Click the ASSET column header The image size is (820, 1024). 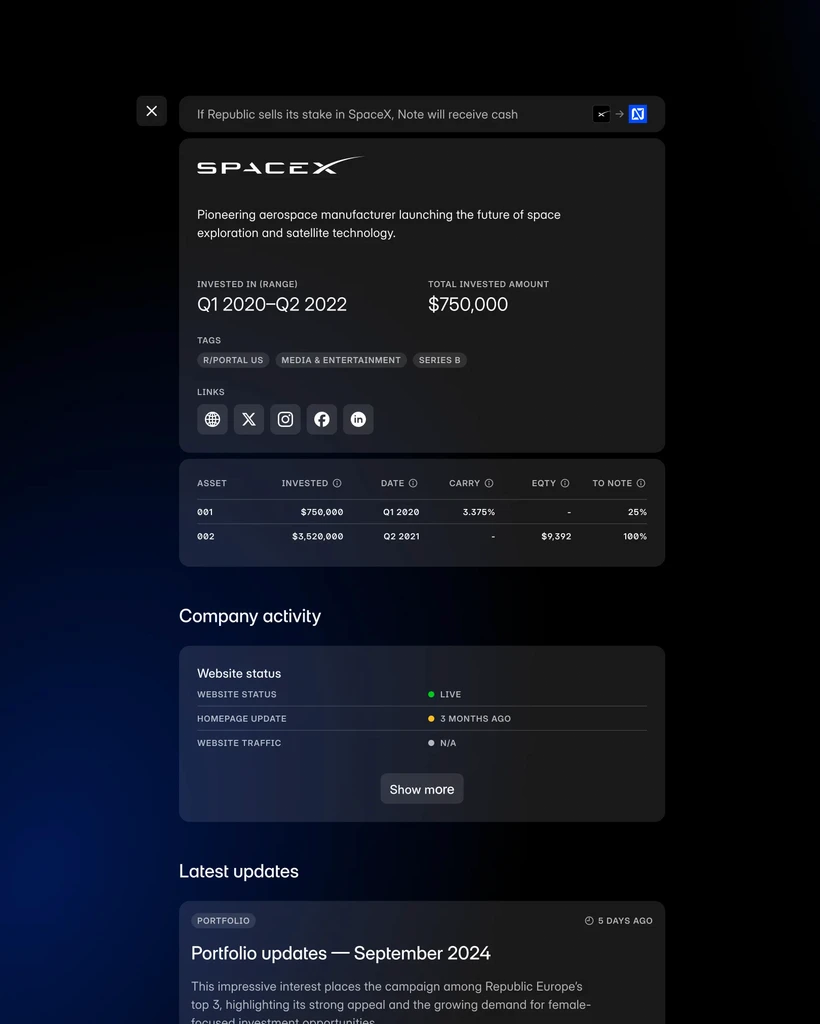point(212,483)
